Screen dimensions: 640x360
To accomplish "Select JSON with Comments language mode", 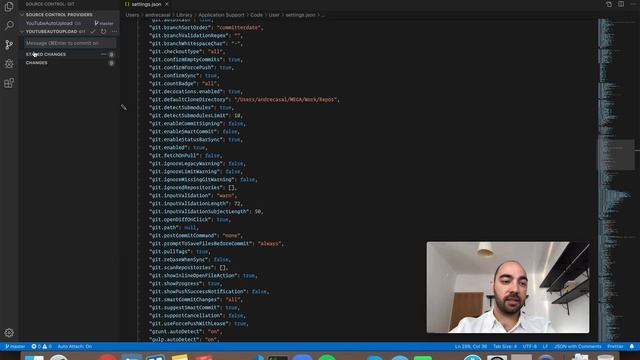I will 578,347.
